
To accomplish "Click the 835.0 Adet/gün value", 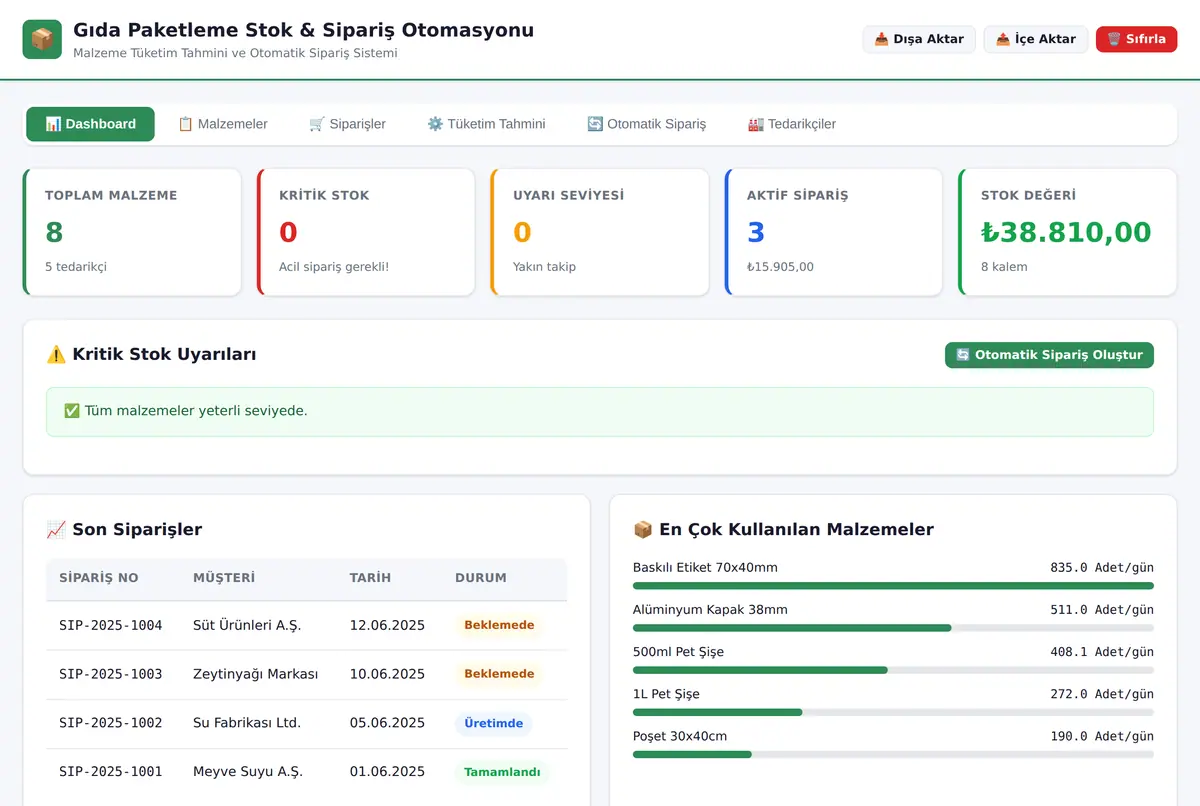I will tap(1102, 568).
